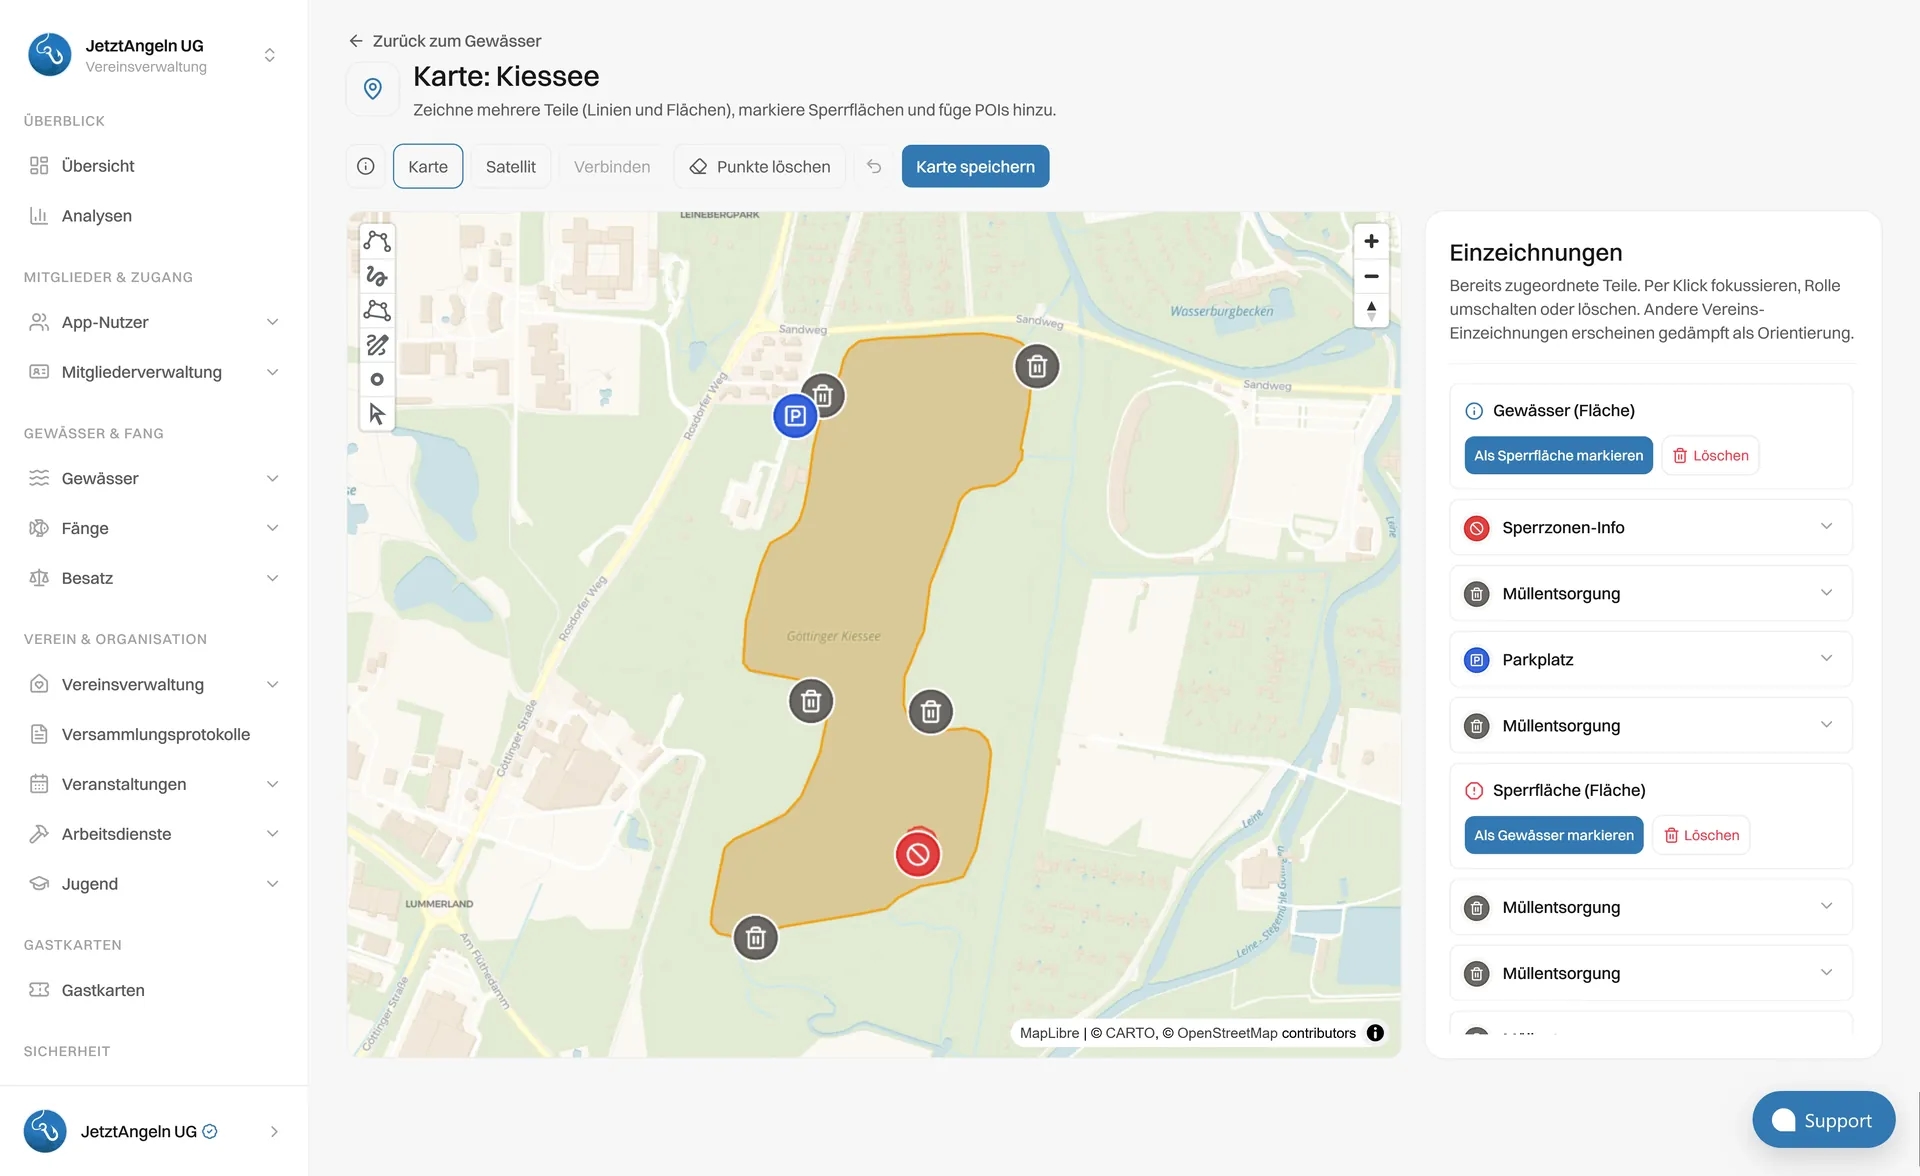The image size is (1920, 1176).
Task: Switch to Satellit map view
Action: click(511, 166)
